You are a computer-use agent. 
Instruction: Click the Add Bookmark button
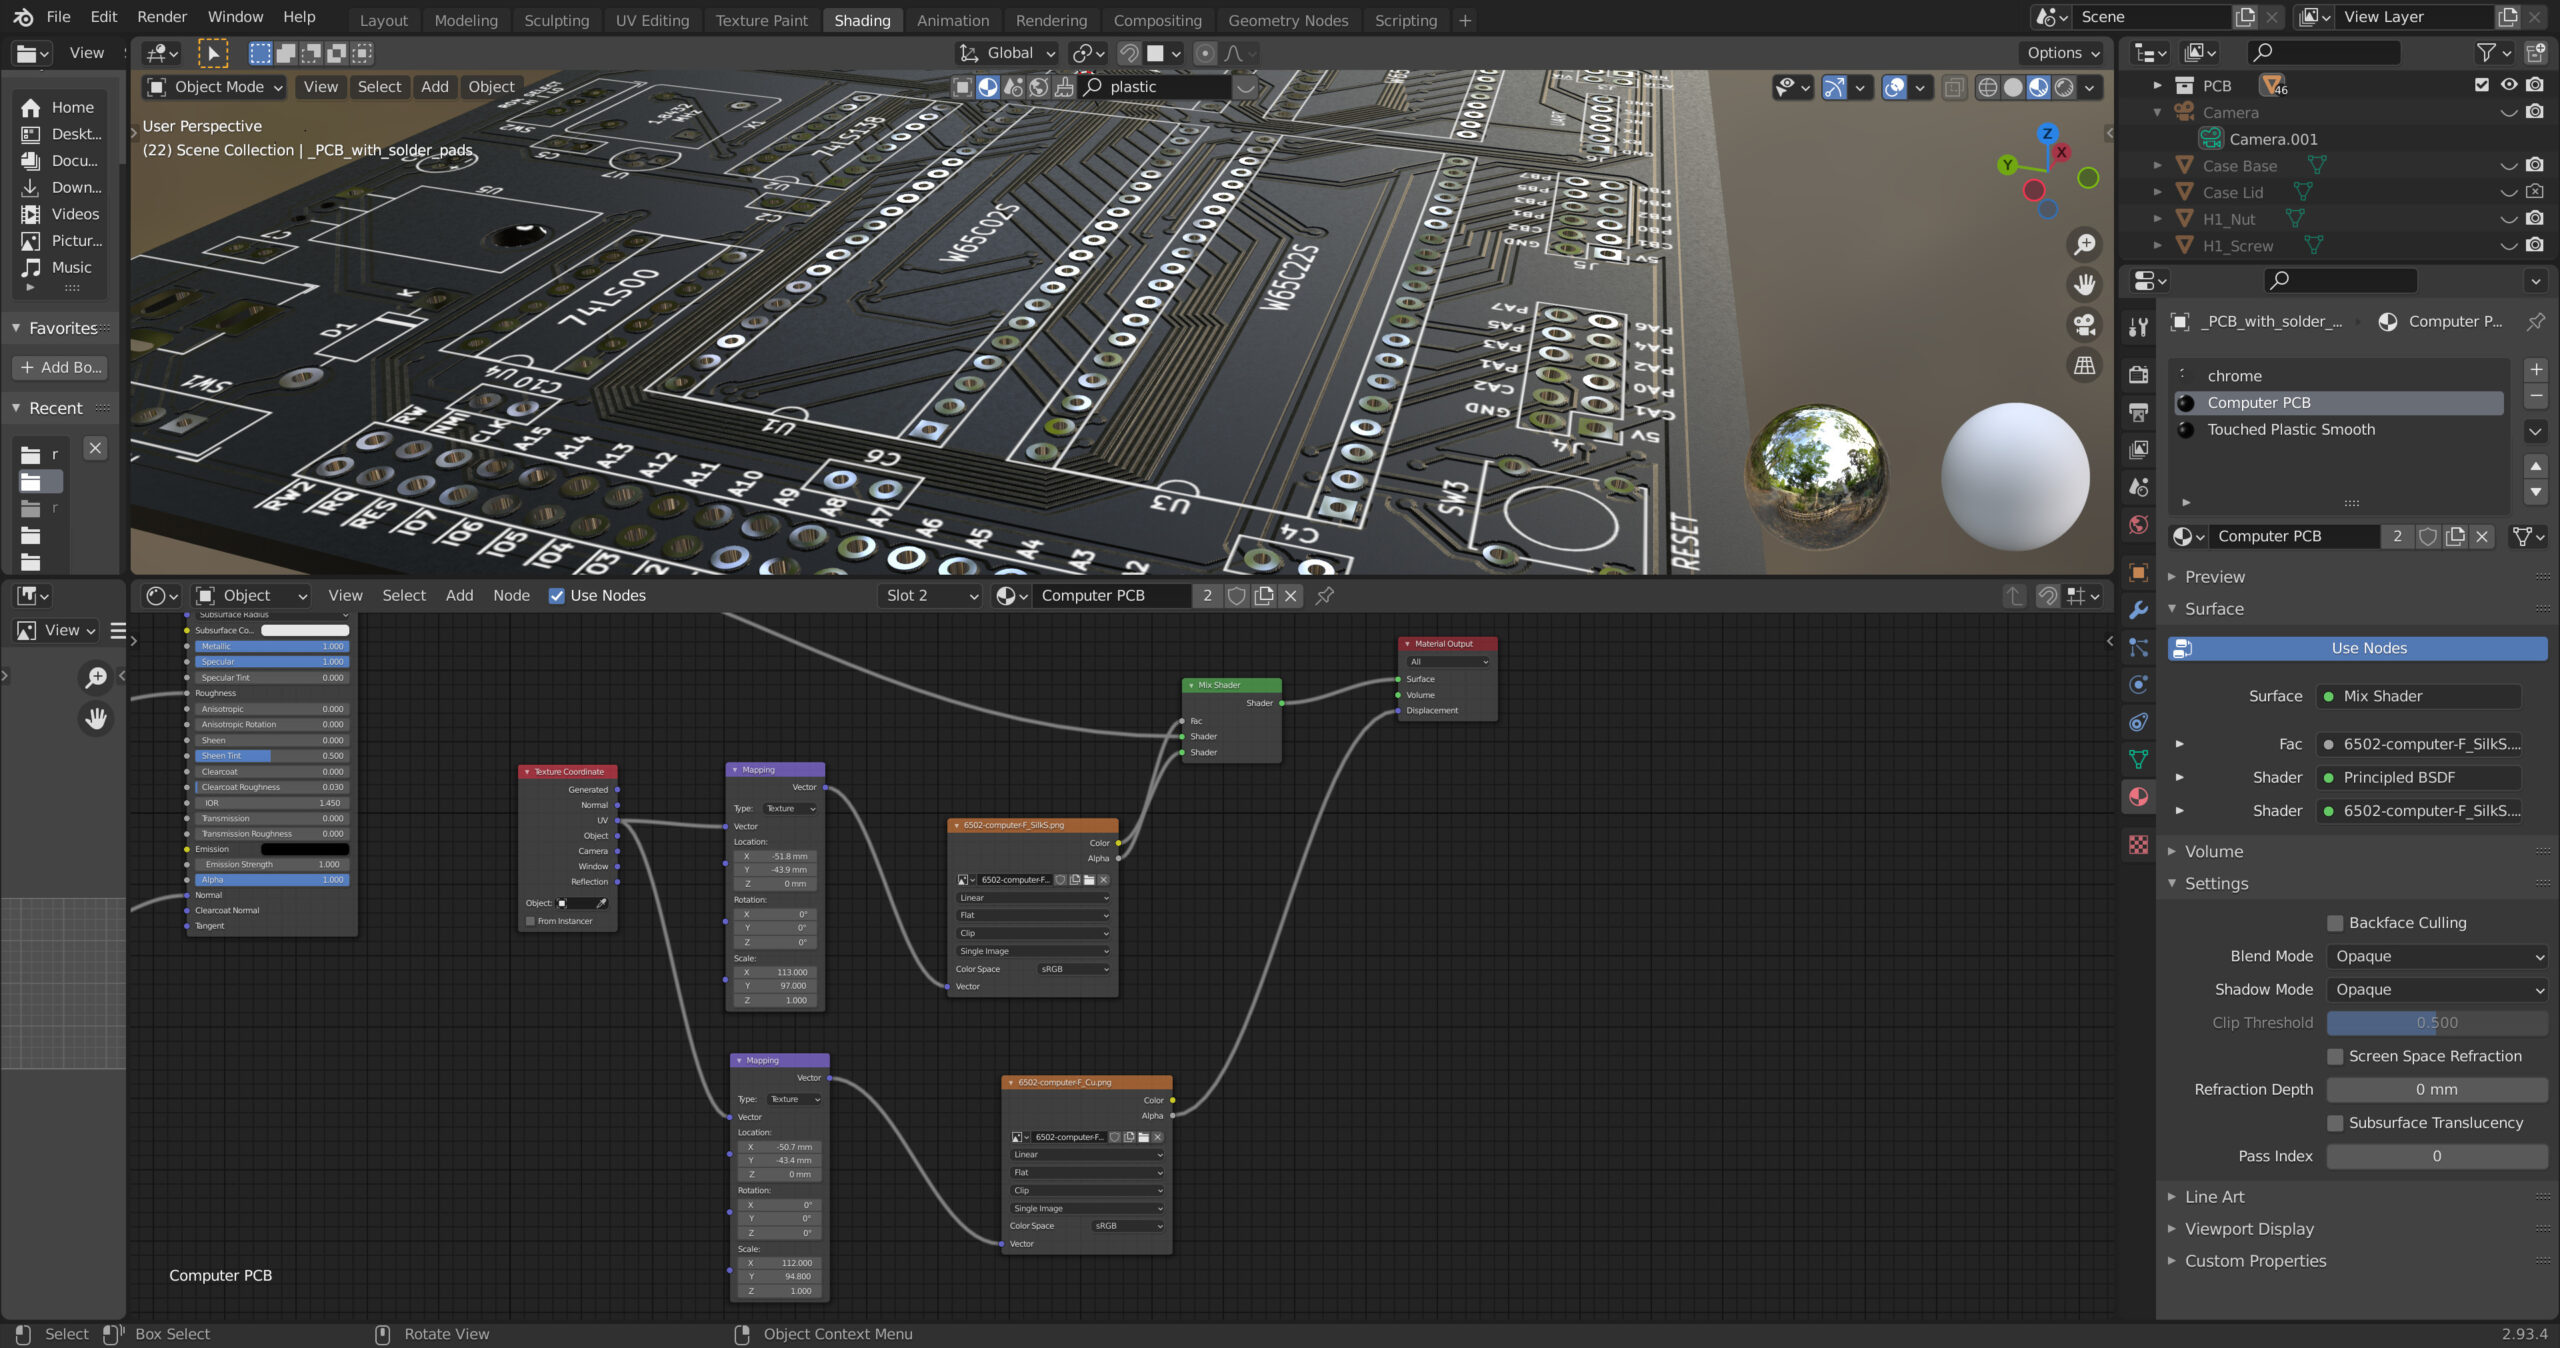point(61,367)
